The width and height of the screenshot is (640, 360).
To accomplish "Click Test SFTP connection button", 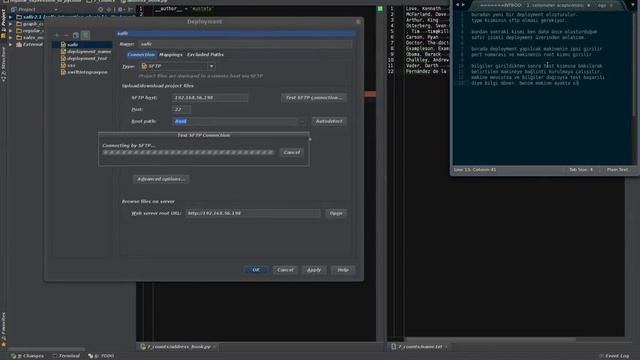I will [313, 98].
